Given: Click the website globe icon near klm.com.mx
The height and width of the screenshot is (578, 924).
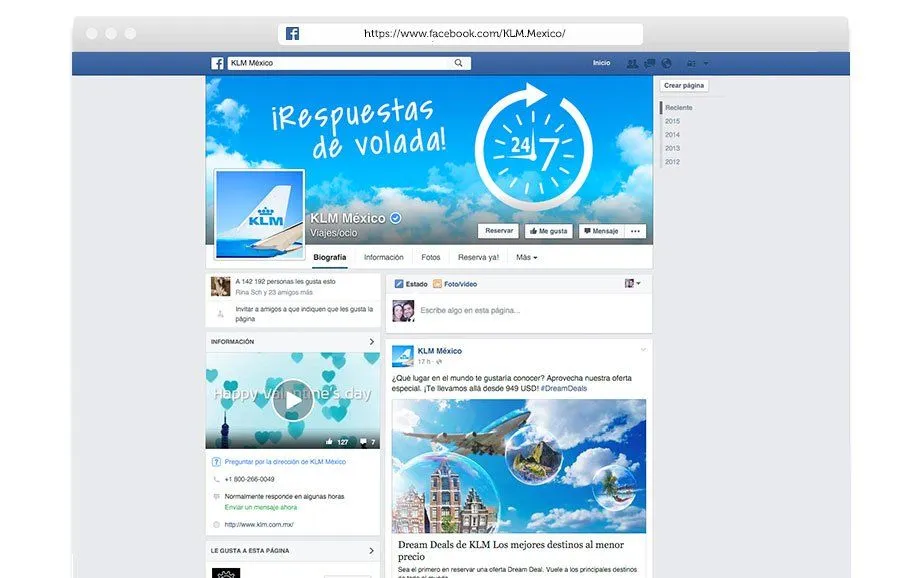Looking at the screenshot, I should pos(216,524).
